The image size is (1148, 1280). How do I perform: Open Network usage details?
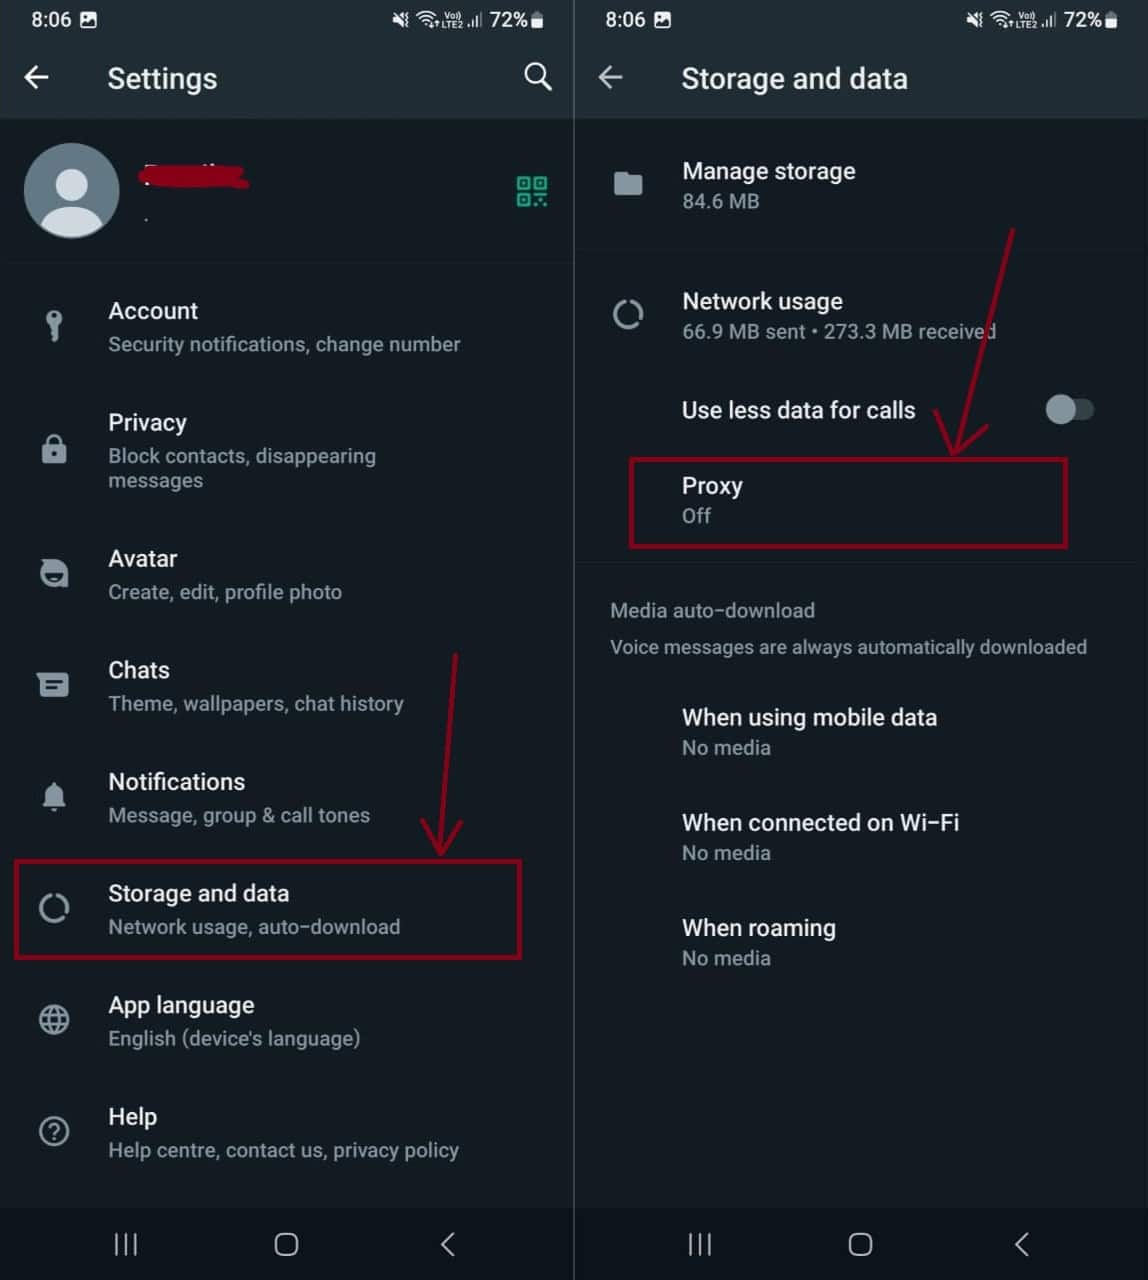(x=838, y=315)
